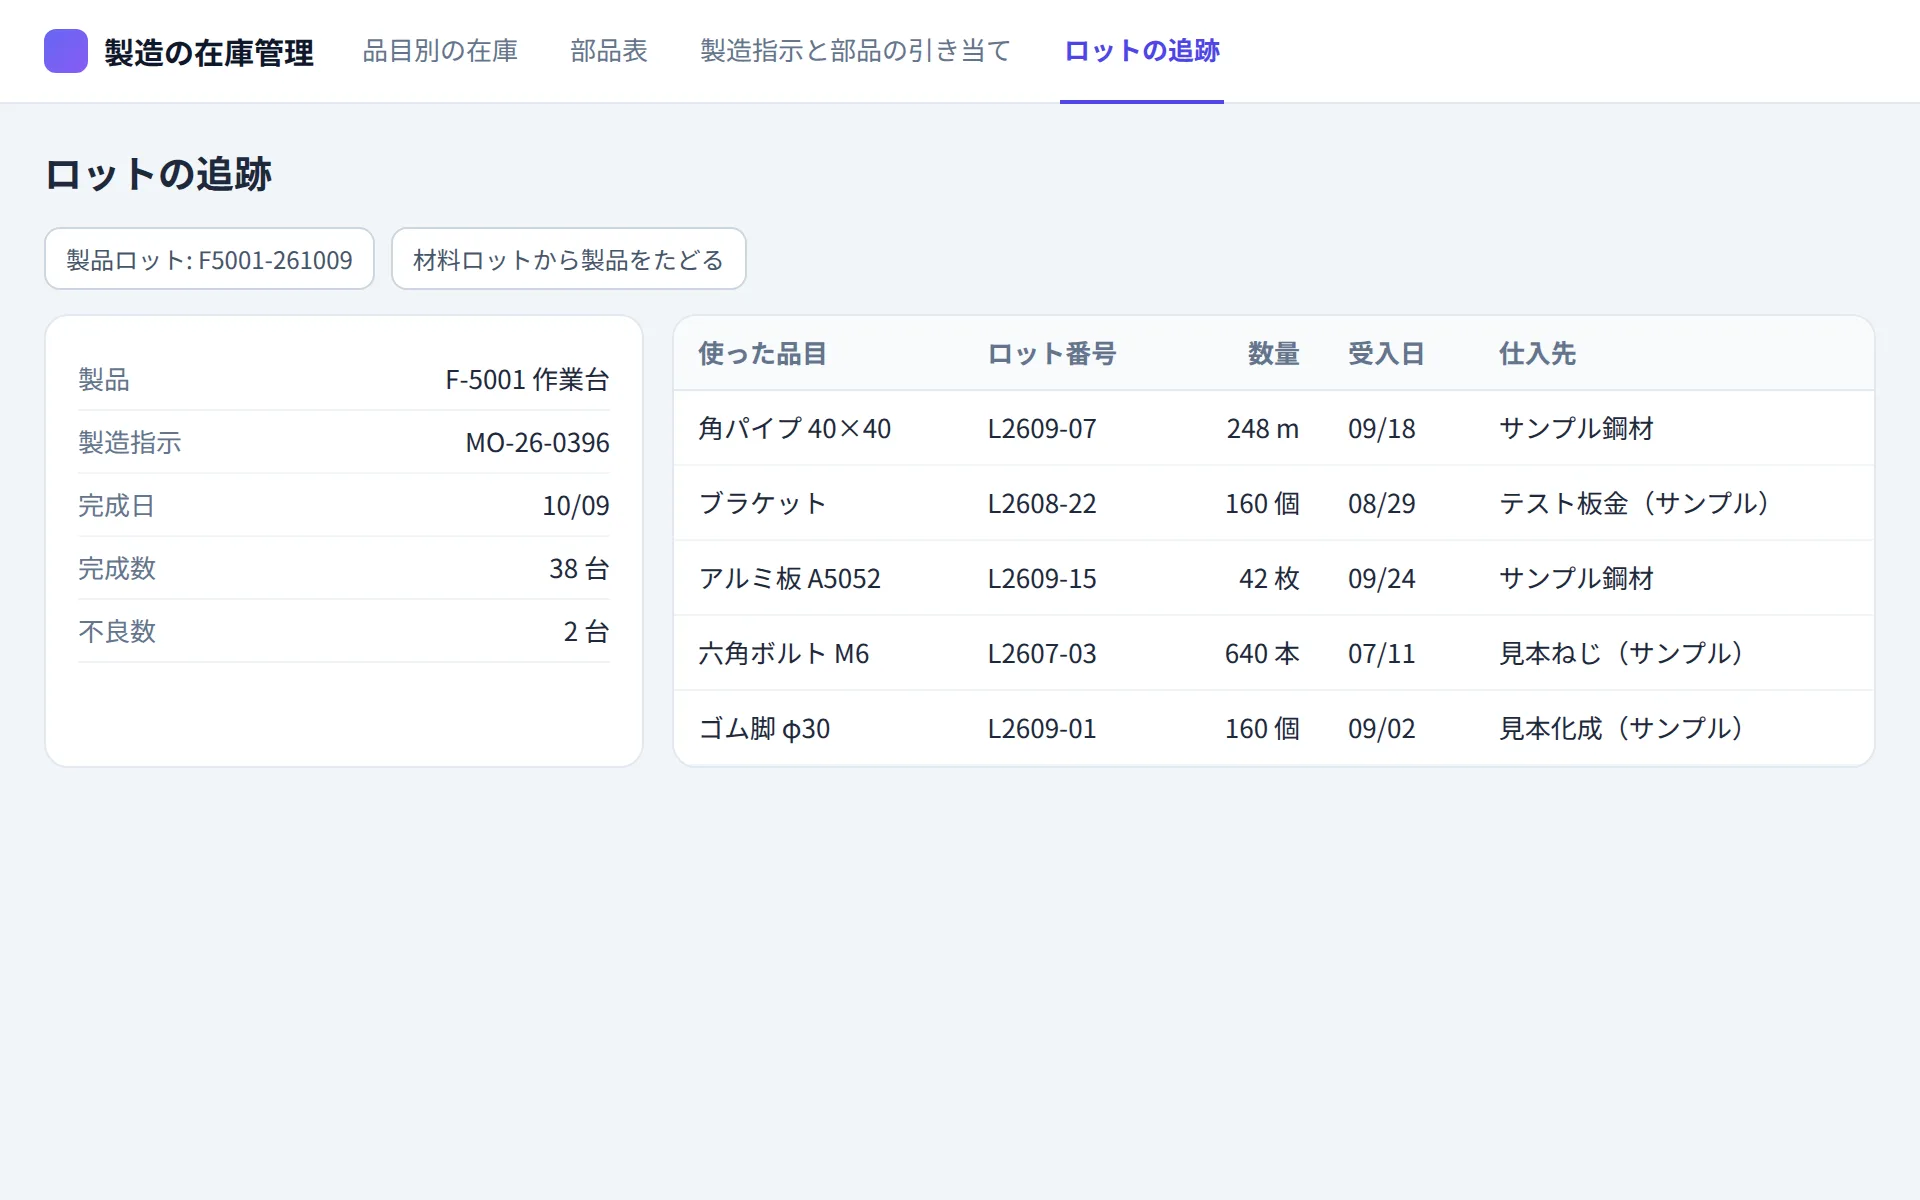Click the 仕入先 column header
This screenshot has height=1200, width=1920.
tap(1537, 353)
